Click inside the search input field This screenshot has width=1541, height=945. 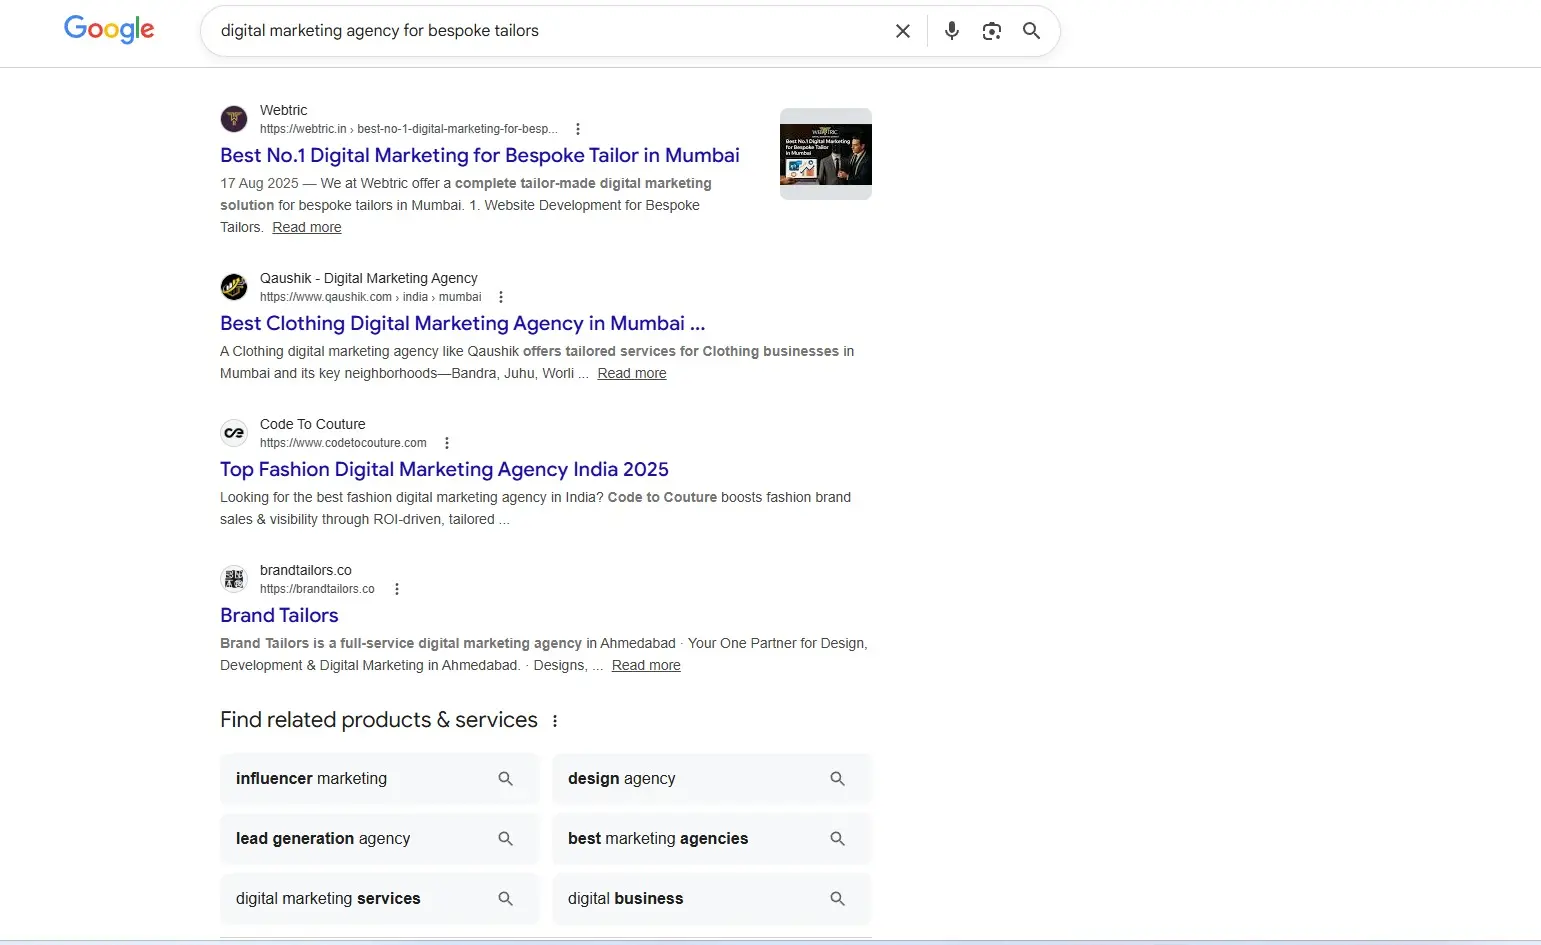[x=550, y=30]
